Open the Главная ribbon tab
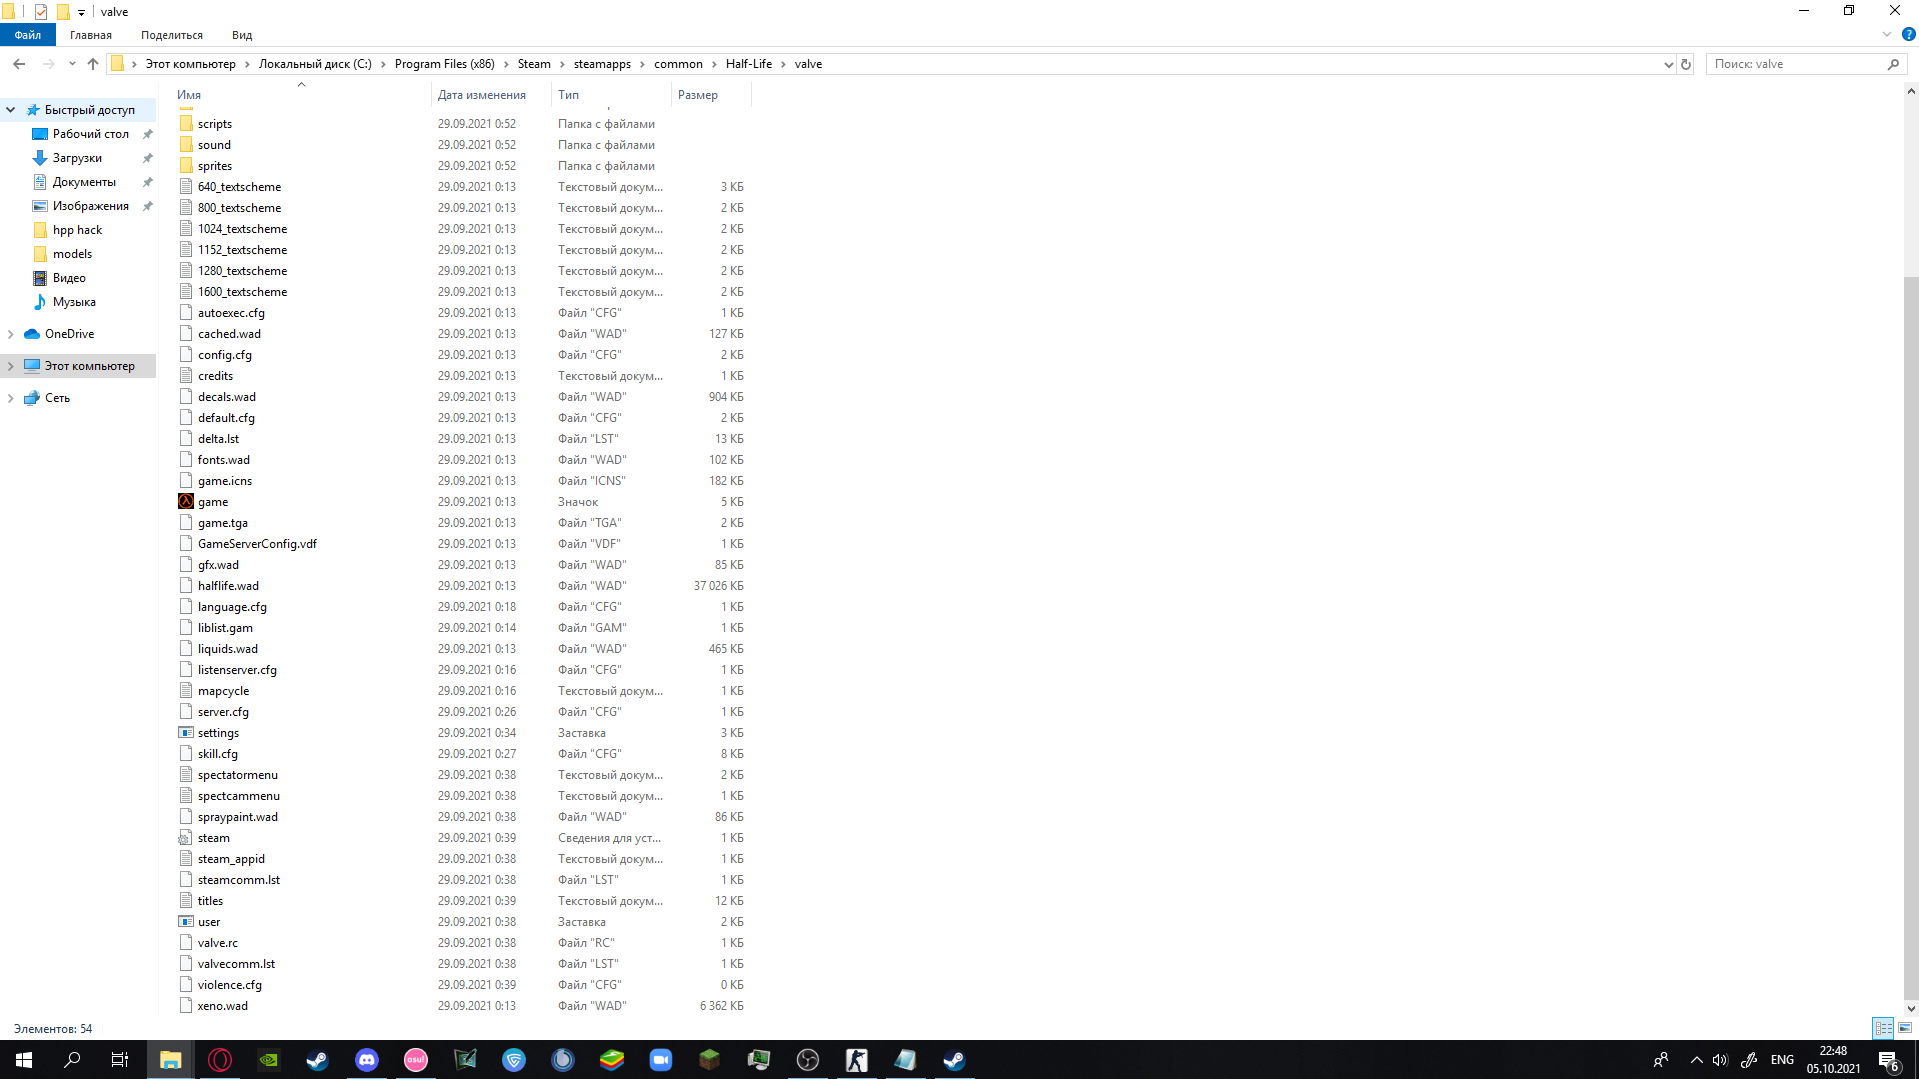 click(91, 35)
